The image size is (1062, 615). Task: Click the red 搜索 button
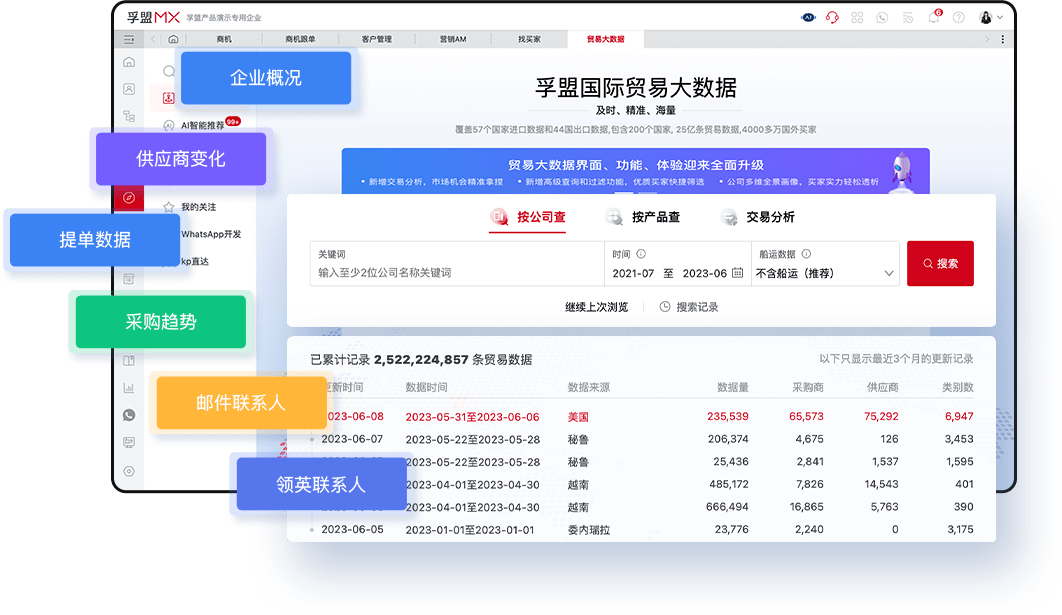939,263
